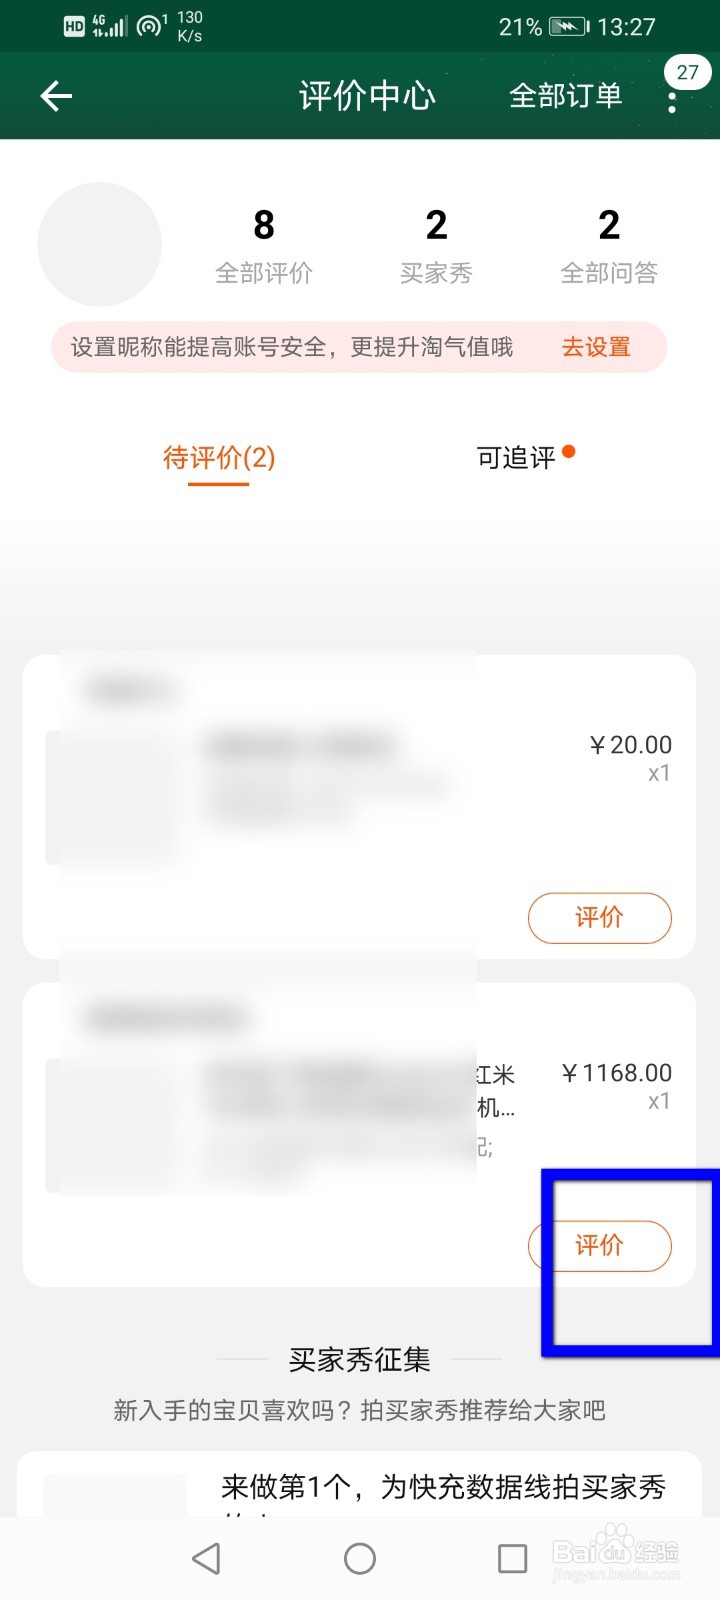Switch to 待评价(2) tab
The height and width of the screenshot is (1600, 720).
(219, 458)
